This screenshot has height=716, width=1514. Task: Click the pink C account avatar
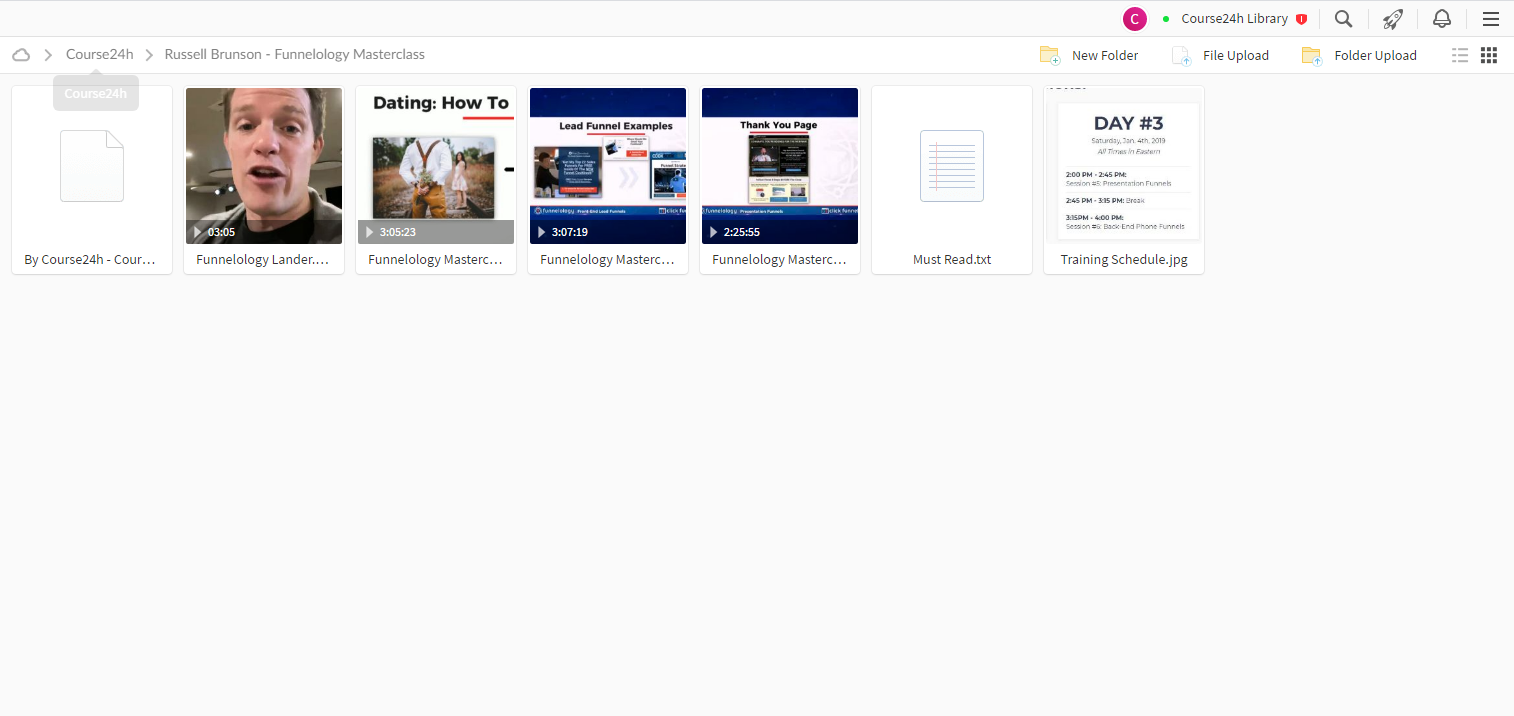(x=1135, y=19)
